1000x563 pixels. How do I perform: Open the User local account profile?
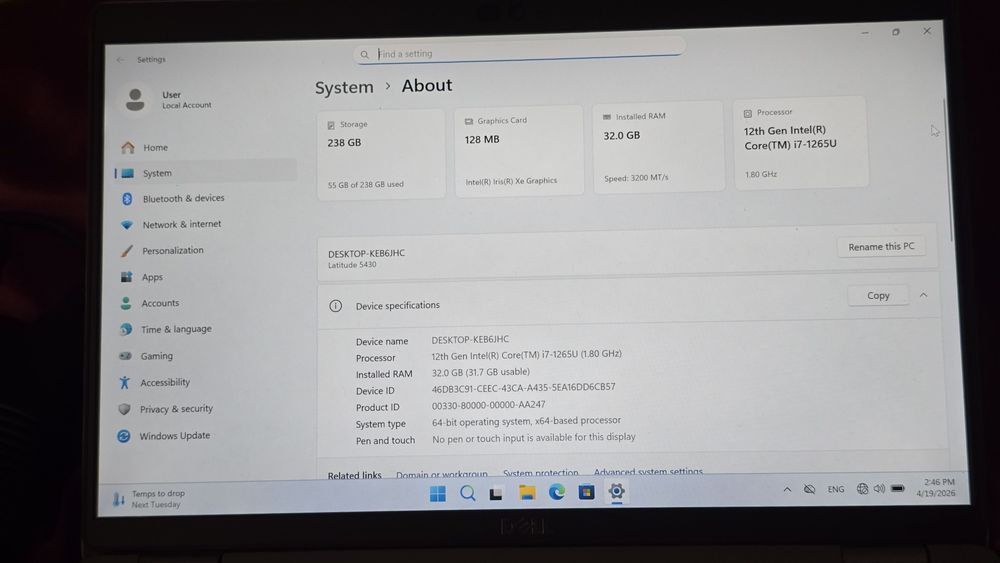click(x=169, y=99)
